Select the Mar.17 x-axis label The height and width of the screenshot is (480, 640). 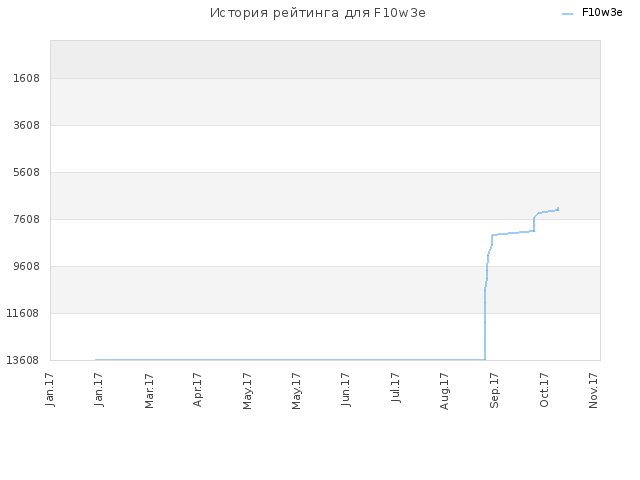pos(149,391)
